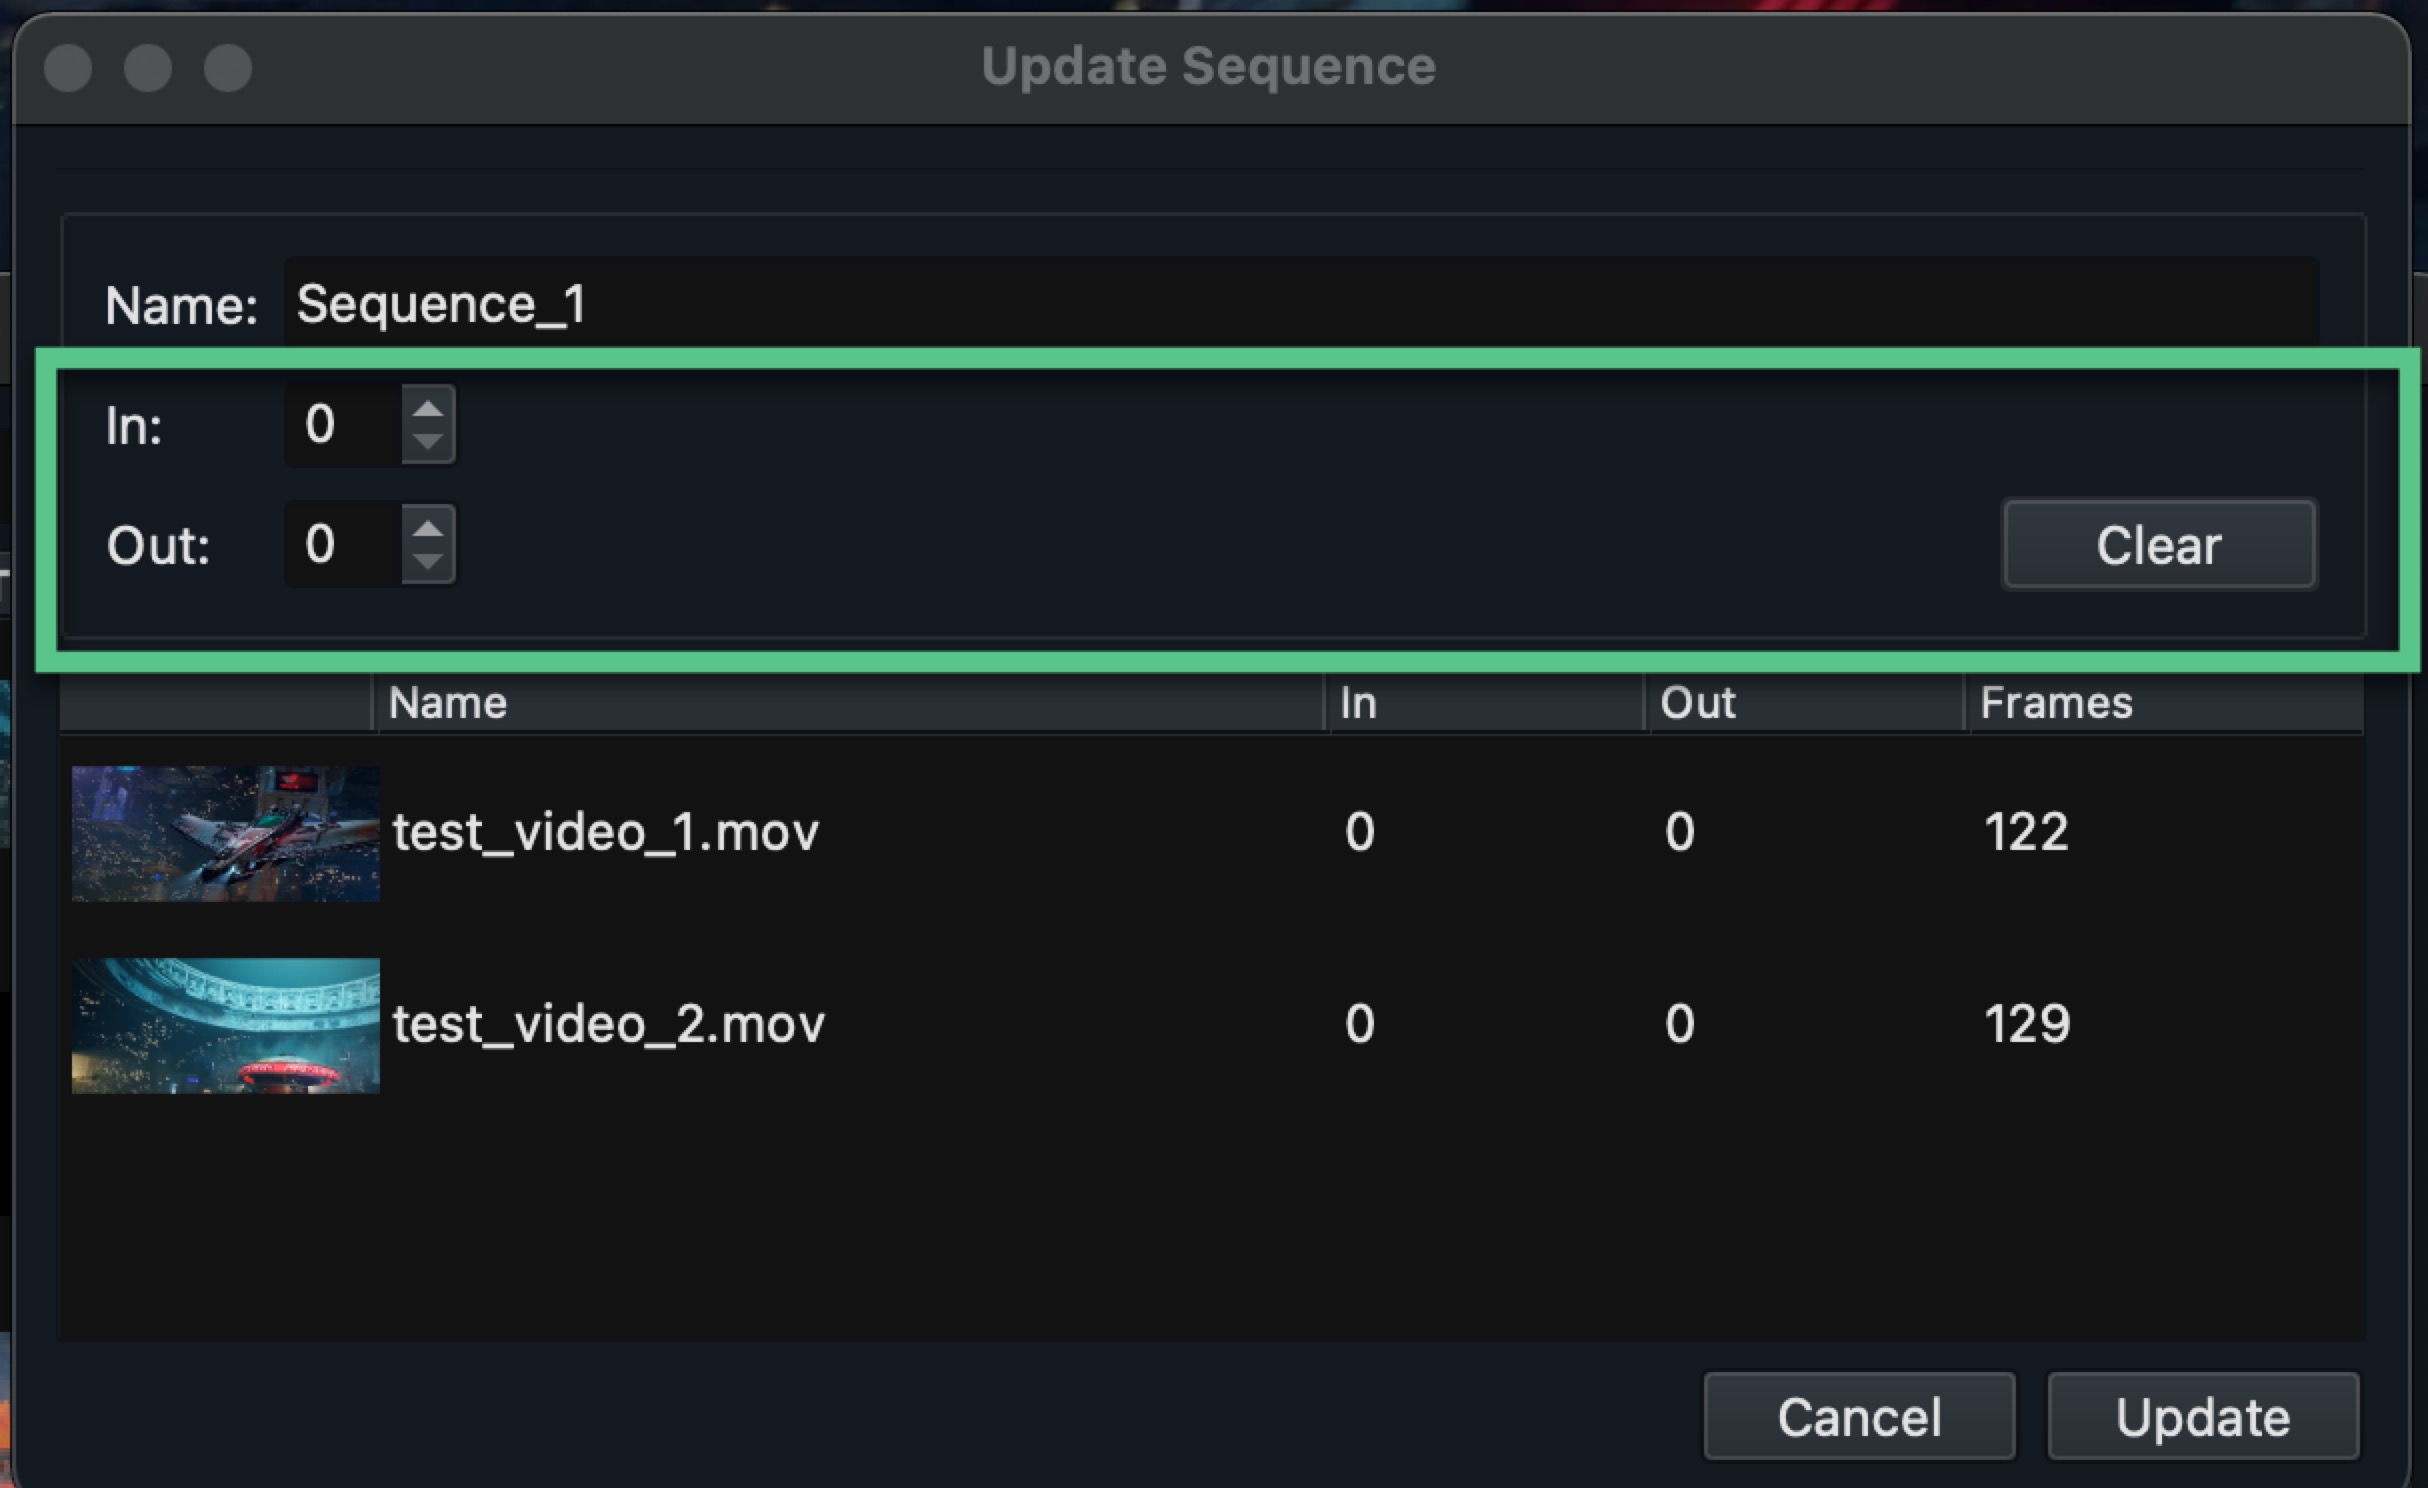This screenshot has width=2428, height=1488.
Task: Increment the Out value with up arrow
Action: click(x=429, y=525)
